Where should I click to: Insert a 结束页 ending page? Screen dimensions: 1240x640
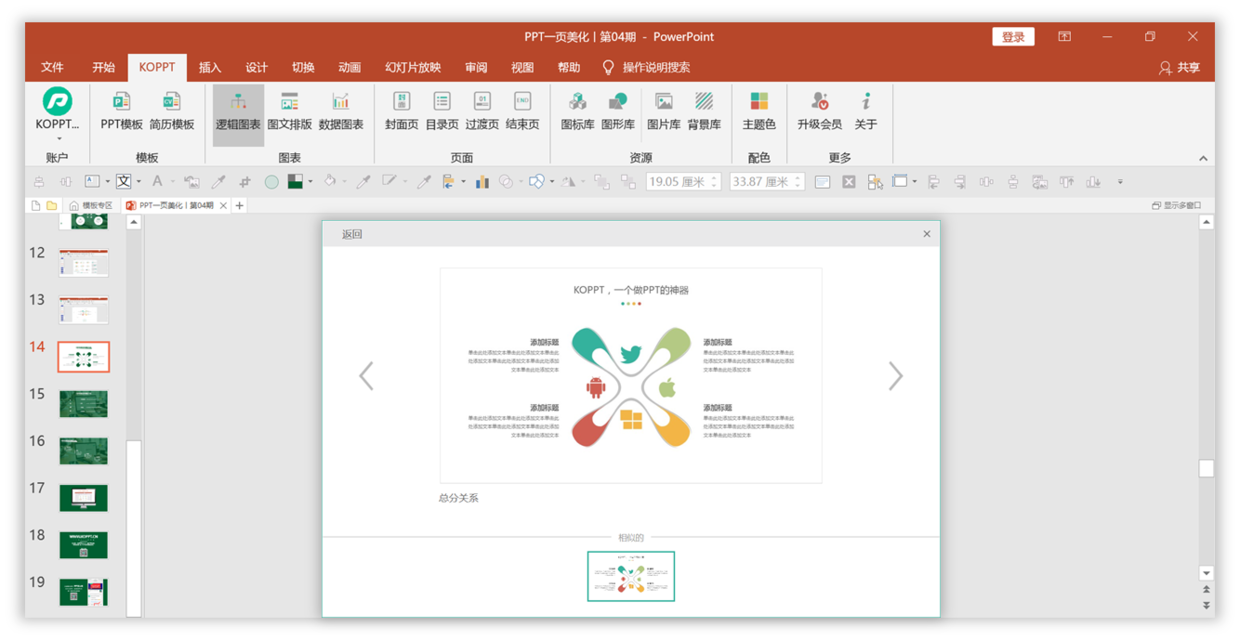522,111
